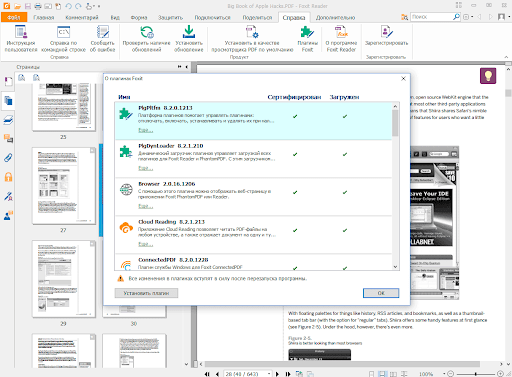
Task: Select page 25 thumbnail
Action: pos(64,107)
